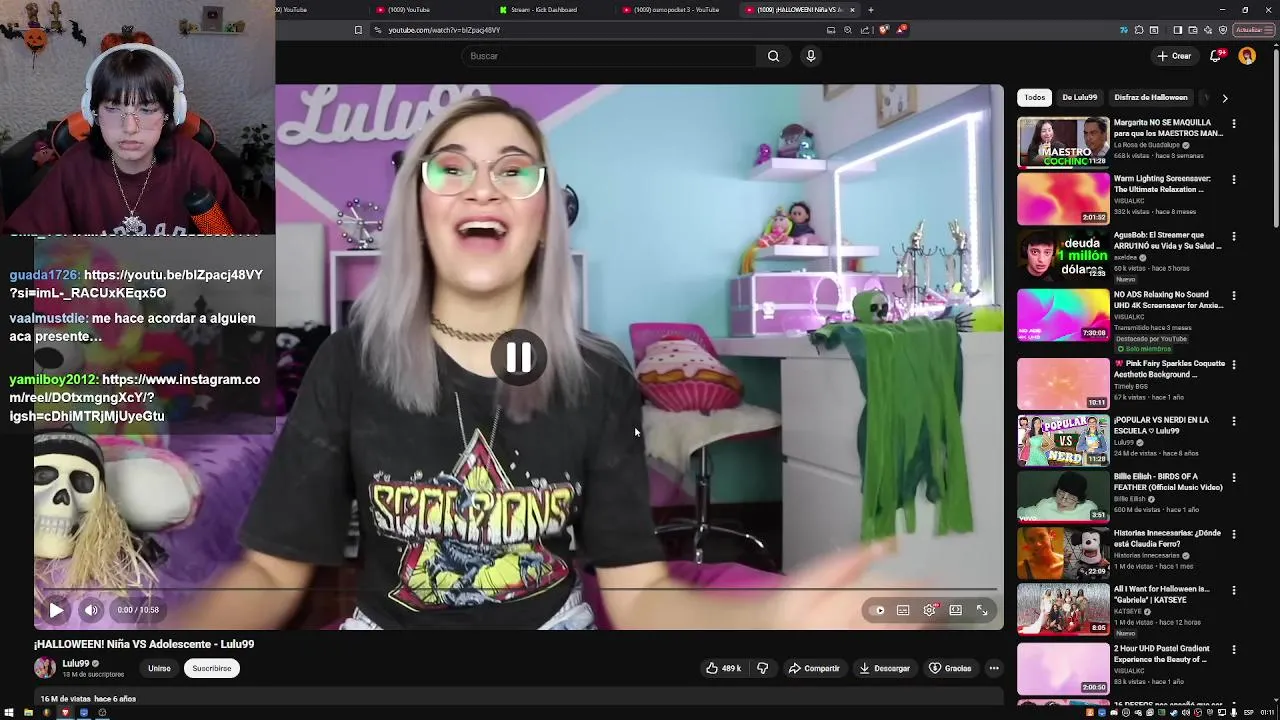Open the more actions menu below the video
The width and height of the screenshot is (1280, 720).
coord(994,668)
